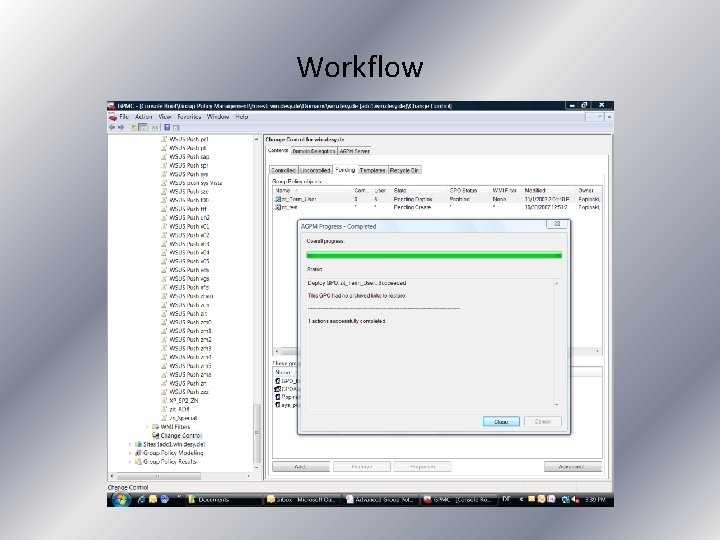The width and height of the screenshot is (720, 540).
Task: Click the tray expand arrow on taskbar
Action: pos(522,499)
